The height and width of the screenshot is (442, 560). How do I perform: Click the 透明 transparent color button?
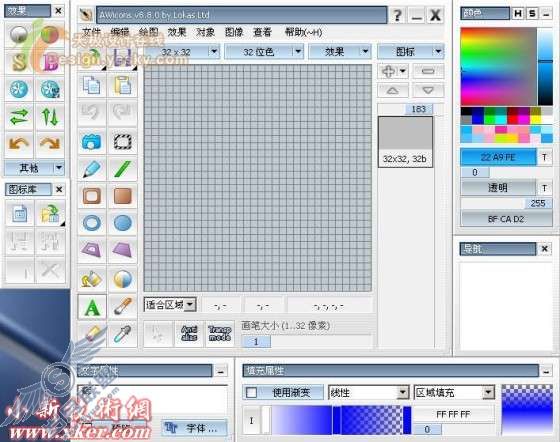point(498,188)
